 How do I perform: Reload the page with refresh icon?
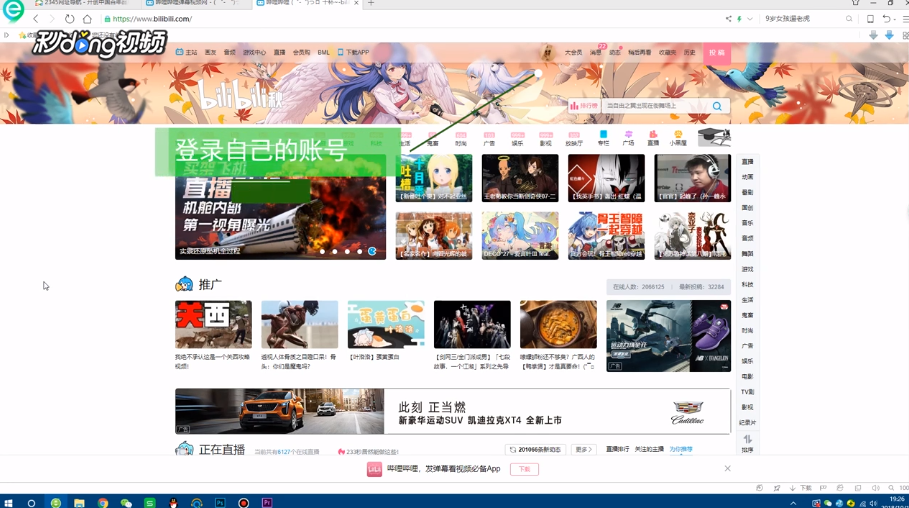70,19
